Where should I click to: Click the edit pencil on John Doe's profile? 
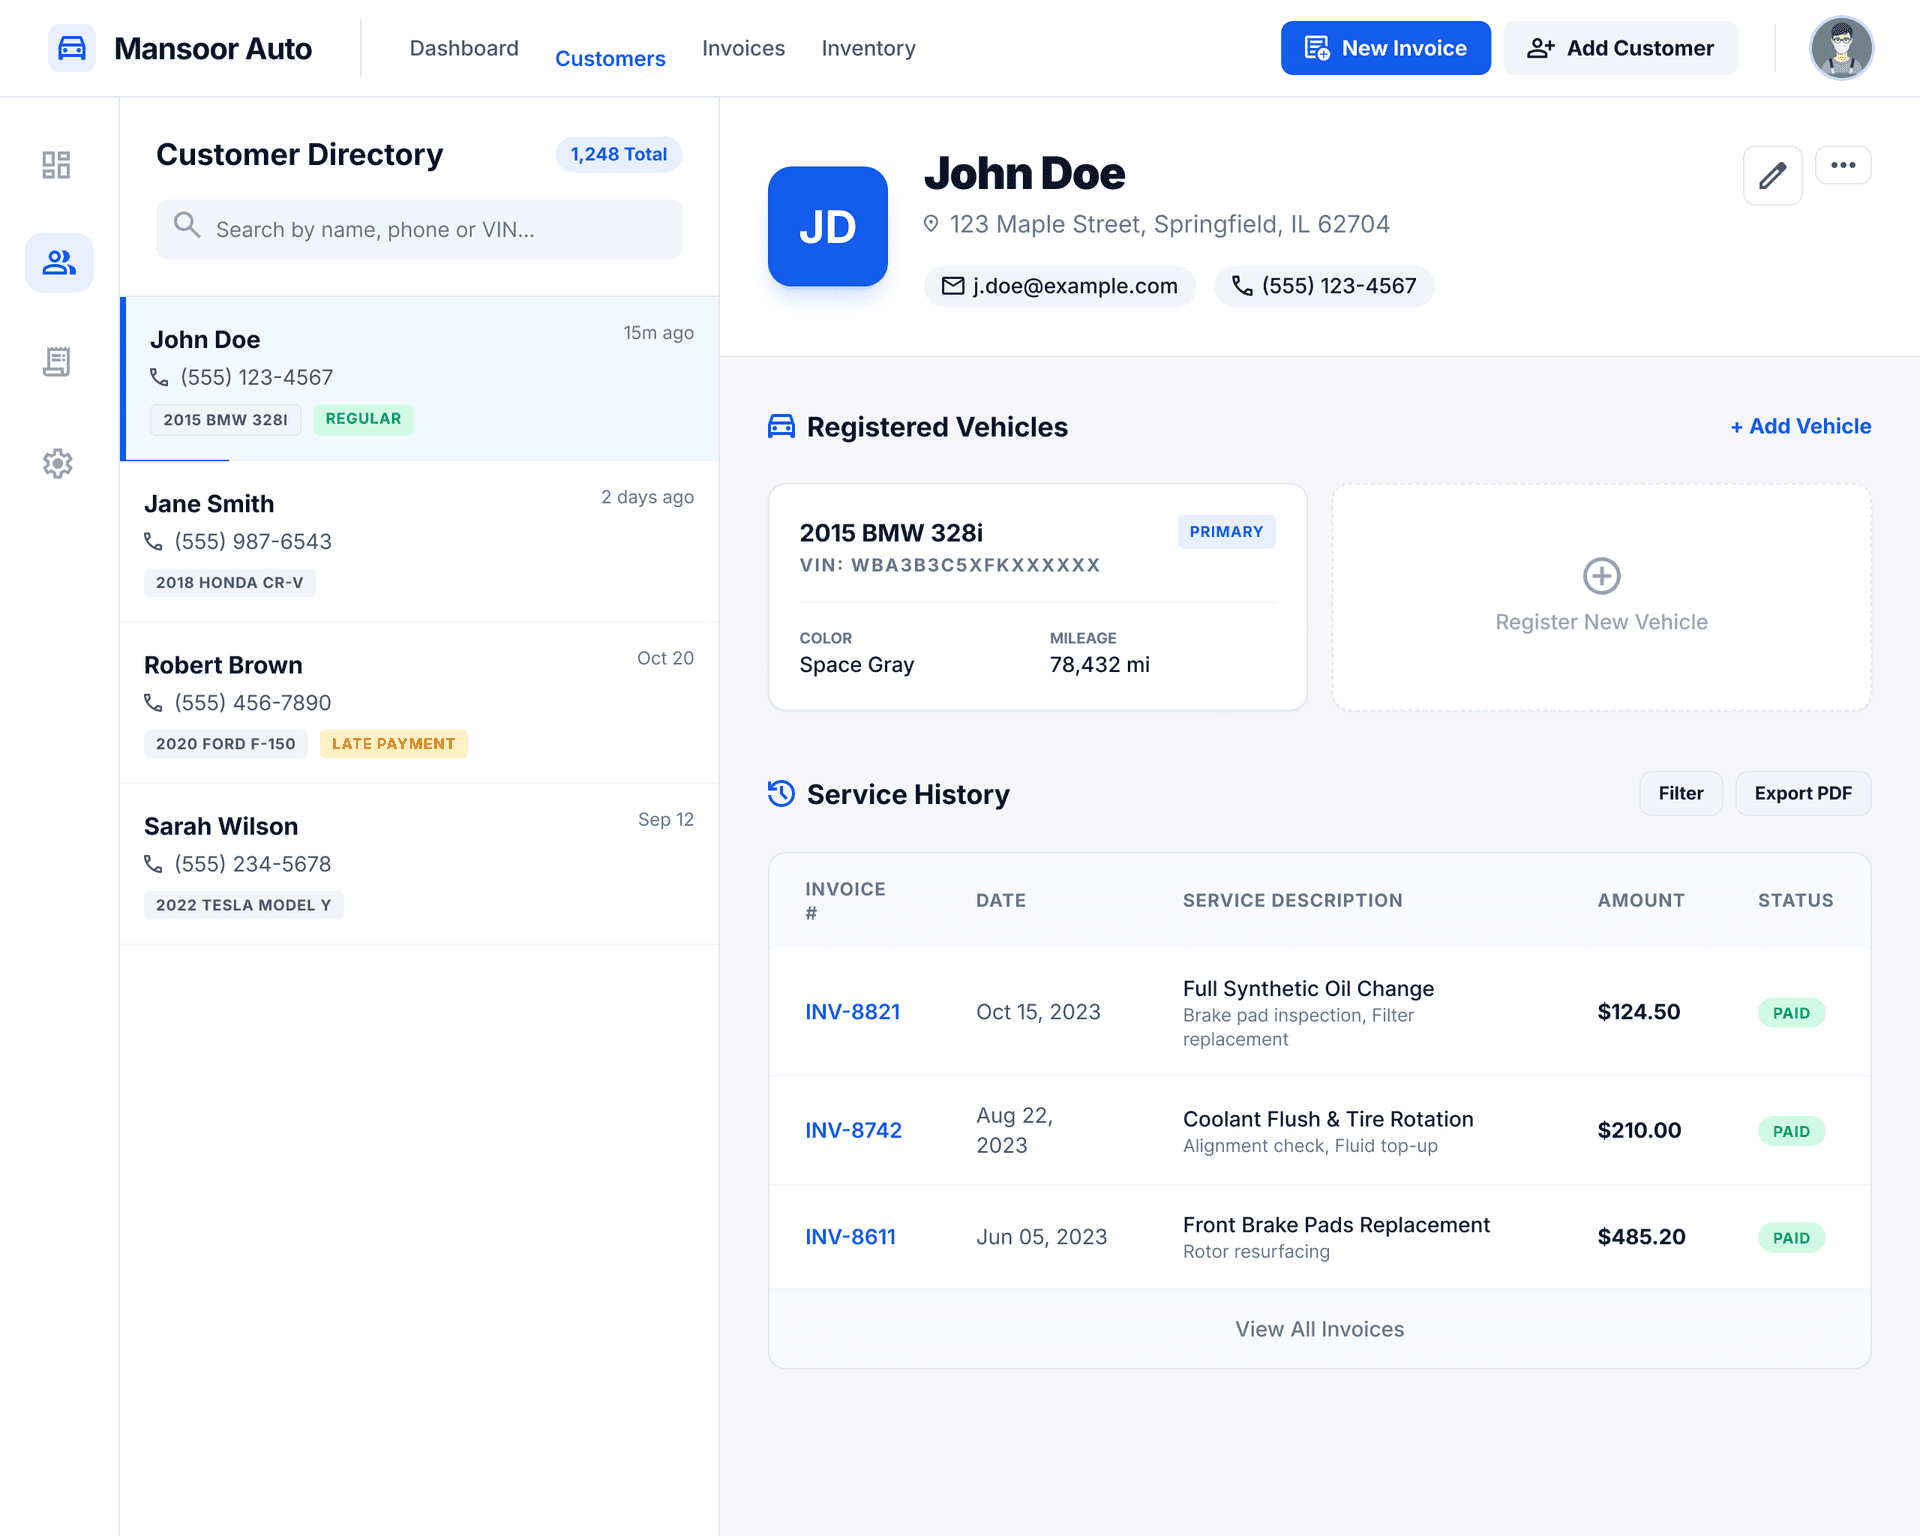tap(1771, 176)
